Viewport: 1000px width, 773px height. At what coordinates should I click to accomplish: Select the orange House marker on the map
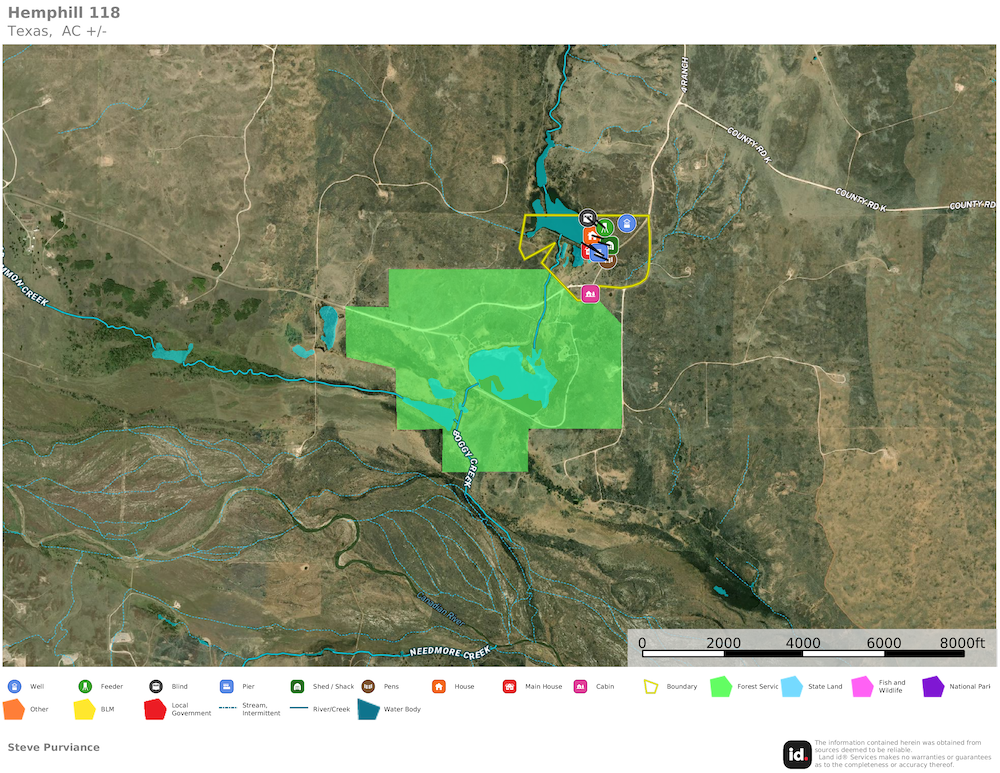(x=591, y=235)
